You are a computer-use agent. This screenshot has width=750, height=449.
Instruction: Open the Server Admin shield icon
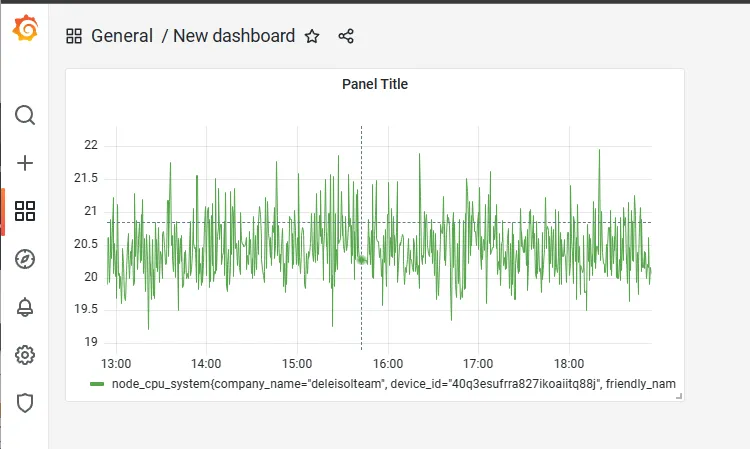coord(25,403)
